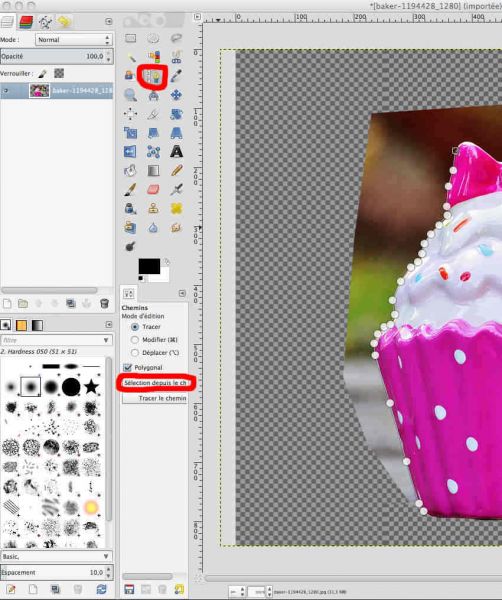
Task: Select the Paths tool circled in red
Action: (x=153, y=77)
